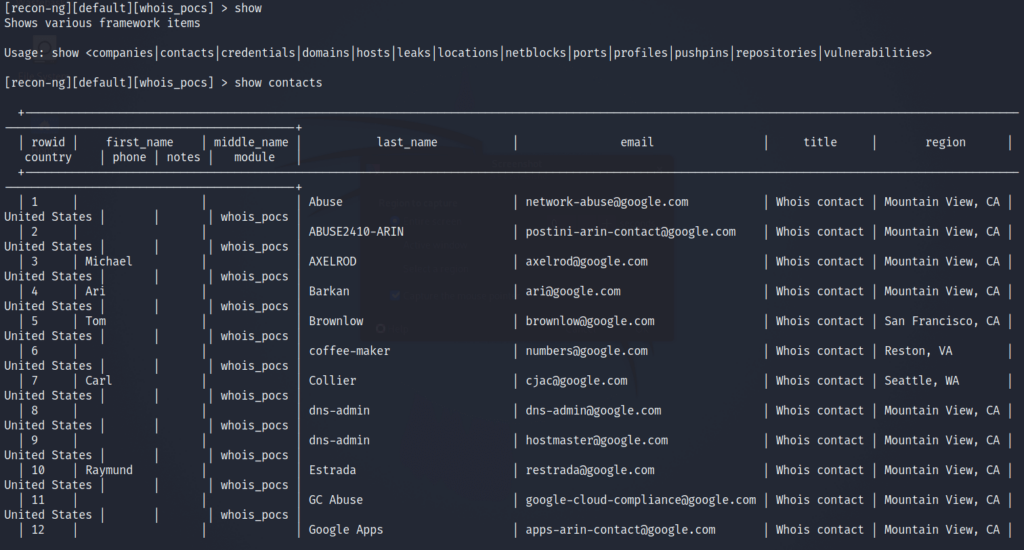Click the first name Raymund
Image resolution: width=1024 pixels, height=550 pixels.
(x=109, y=470)
